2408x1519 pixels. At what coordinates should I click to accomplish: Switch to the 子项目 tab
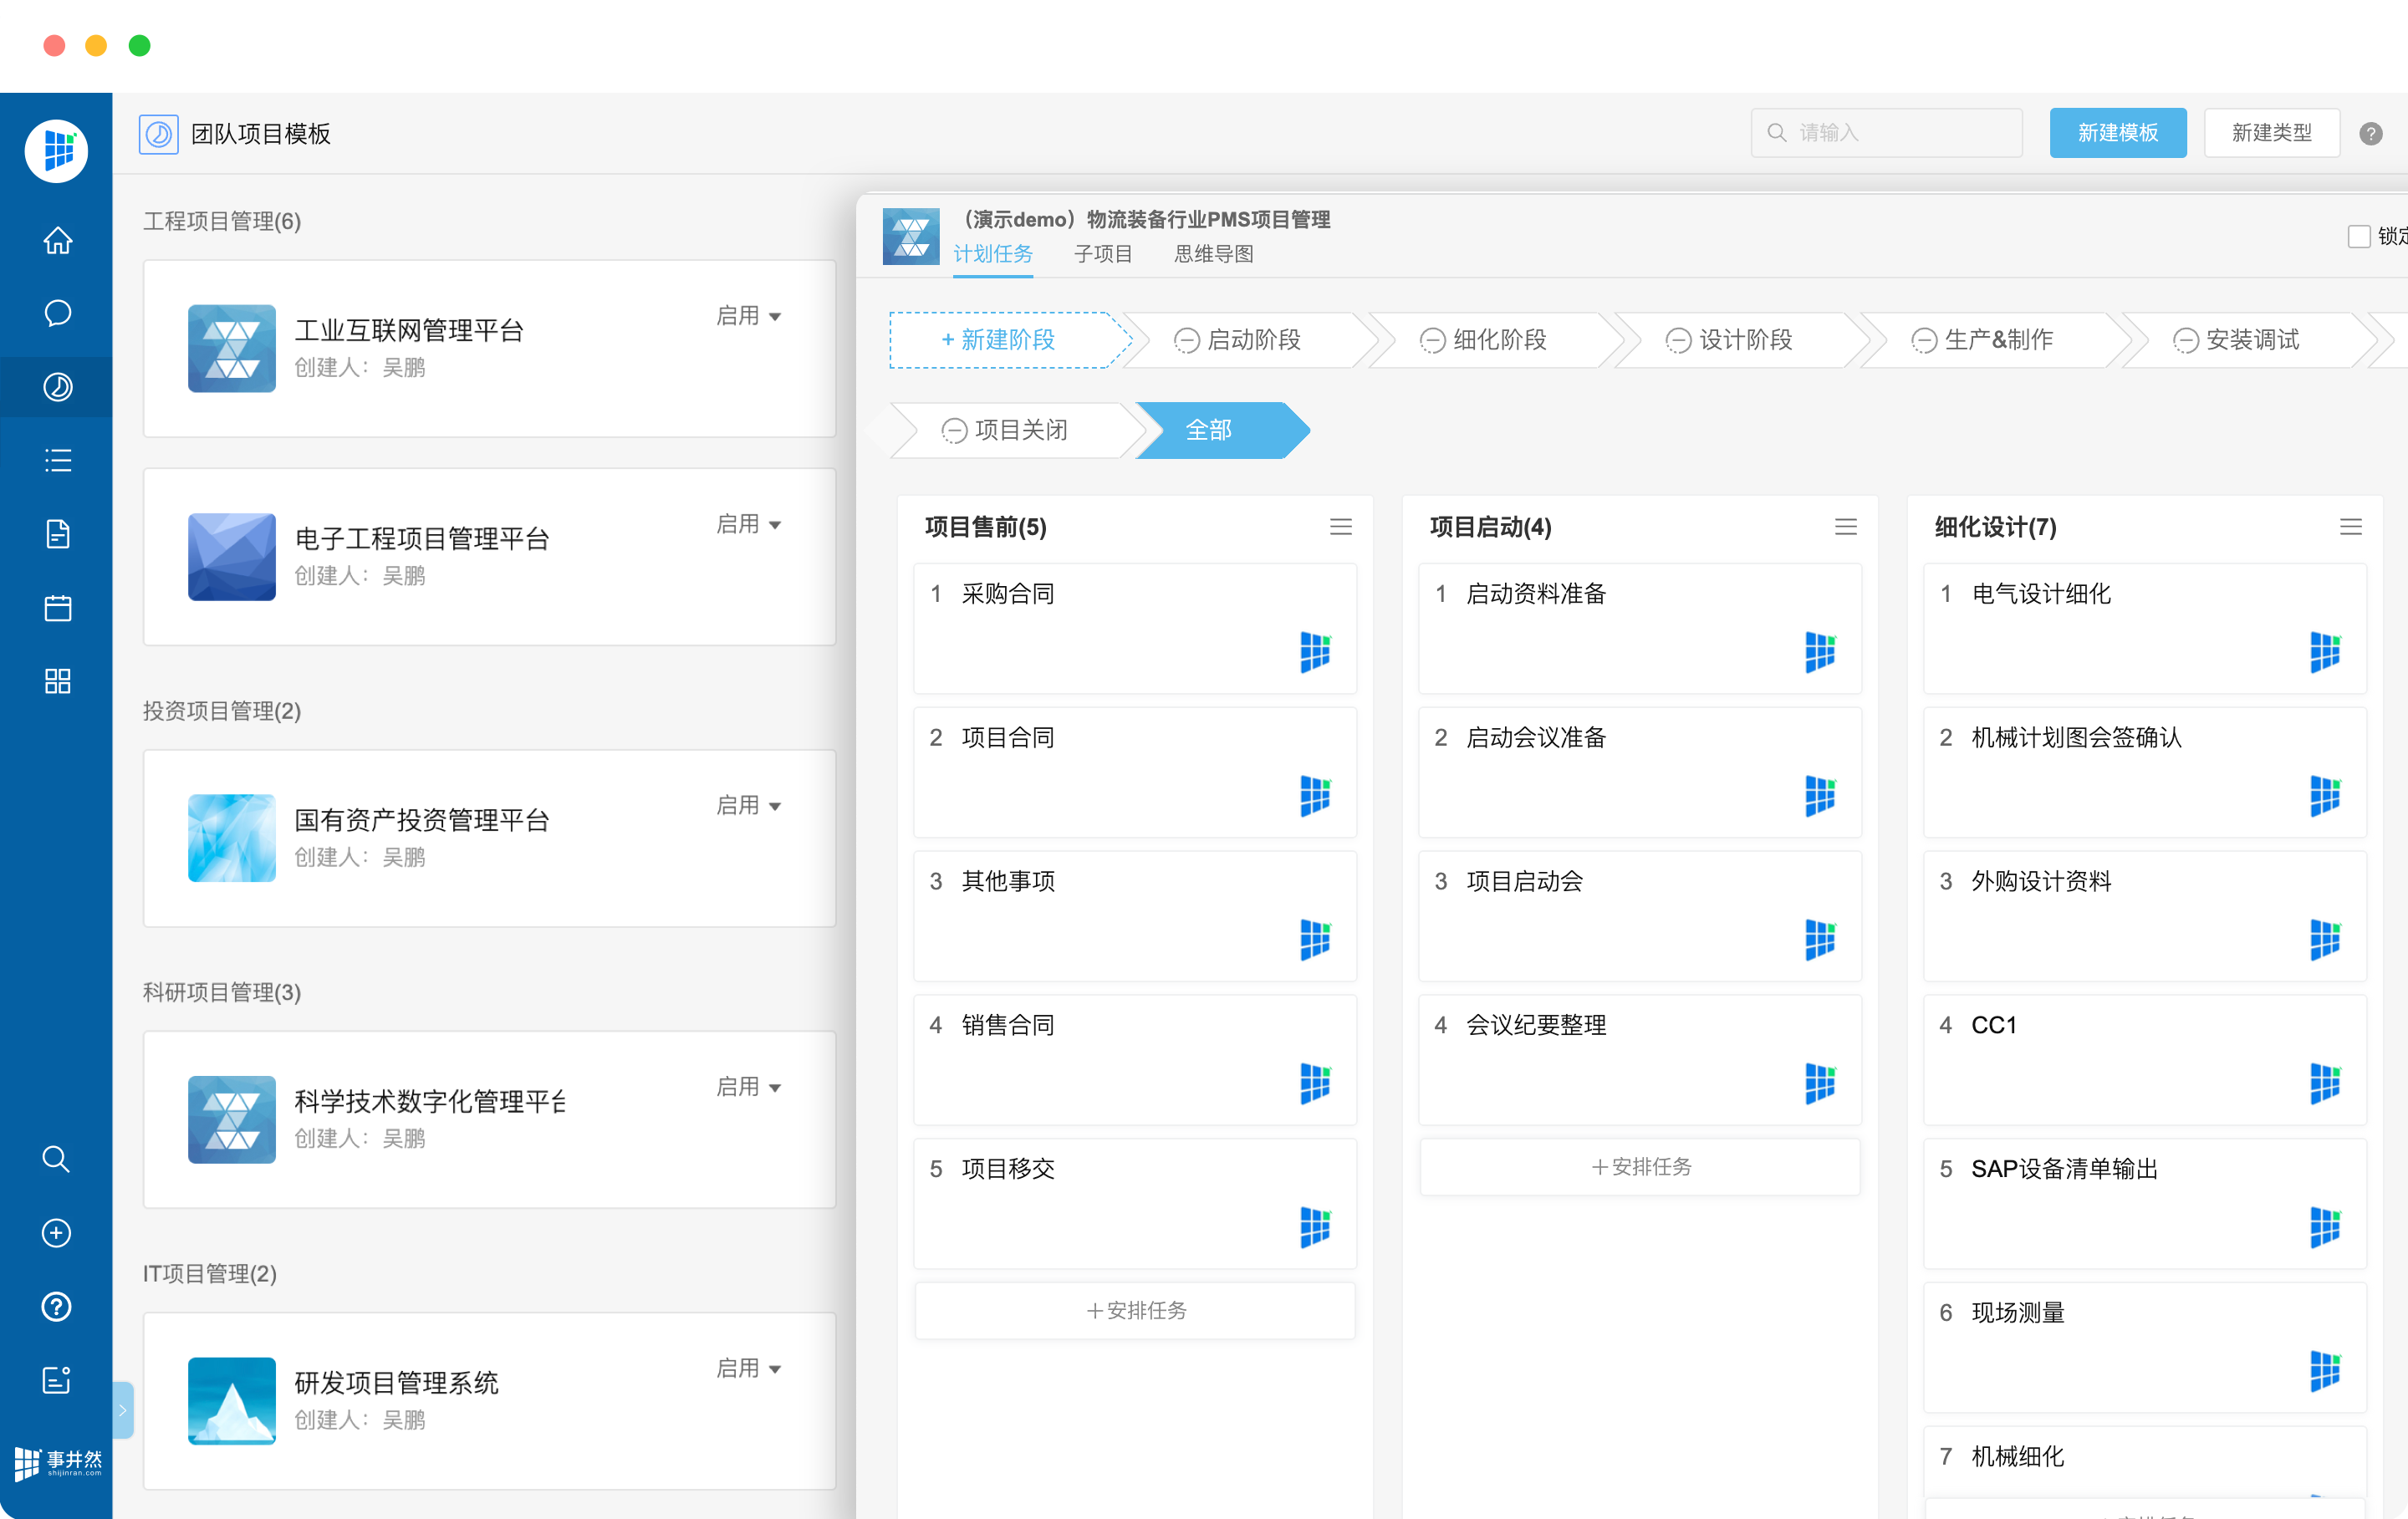pos(1103,254)
